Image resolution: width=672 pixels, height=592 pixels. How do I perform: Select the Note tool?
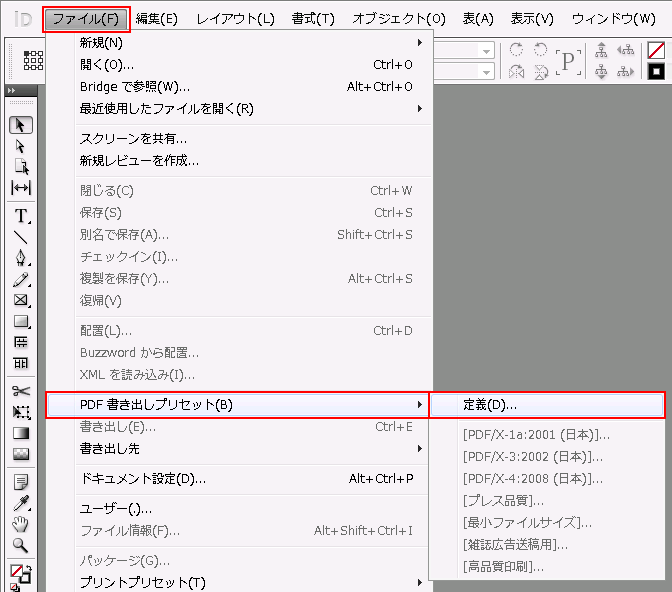[x=21, y=482]
